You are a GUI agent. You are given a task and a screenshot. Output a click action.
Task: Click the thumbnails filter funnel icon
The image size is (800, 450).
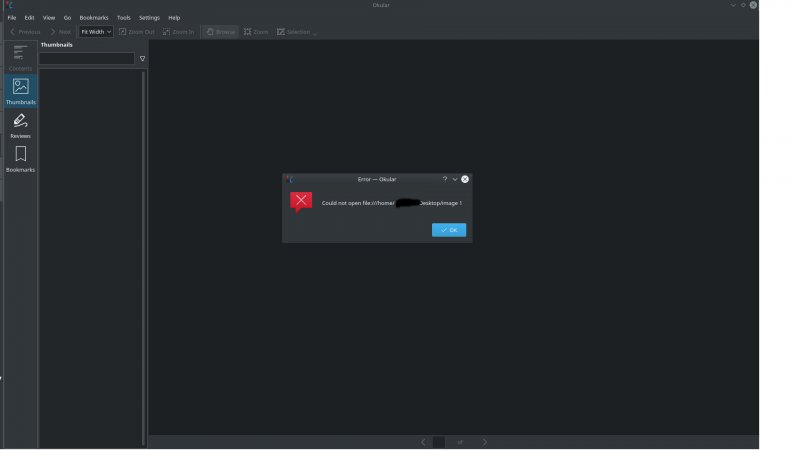pyautogui.click(x=142, y=59)
